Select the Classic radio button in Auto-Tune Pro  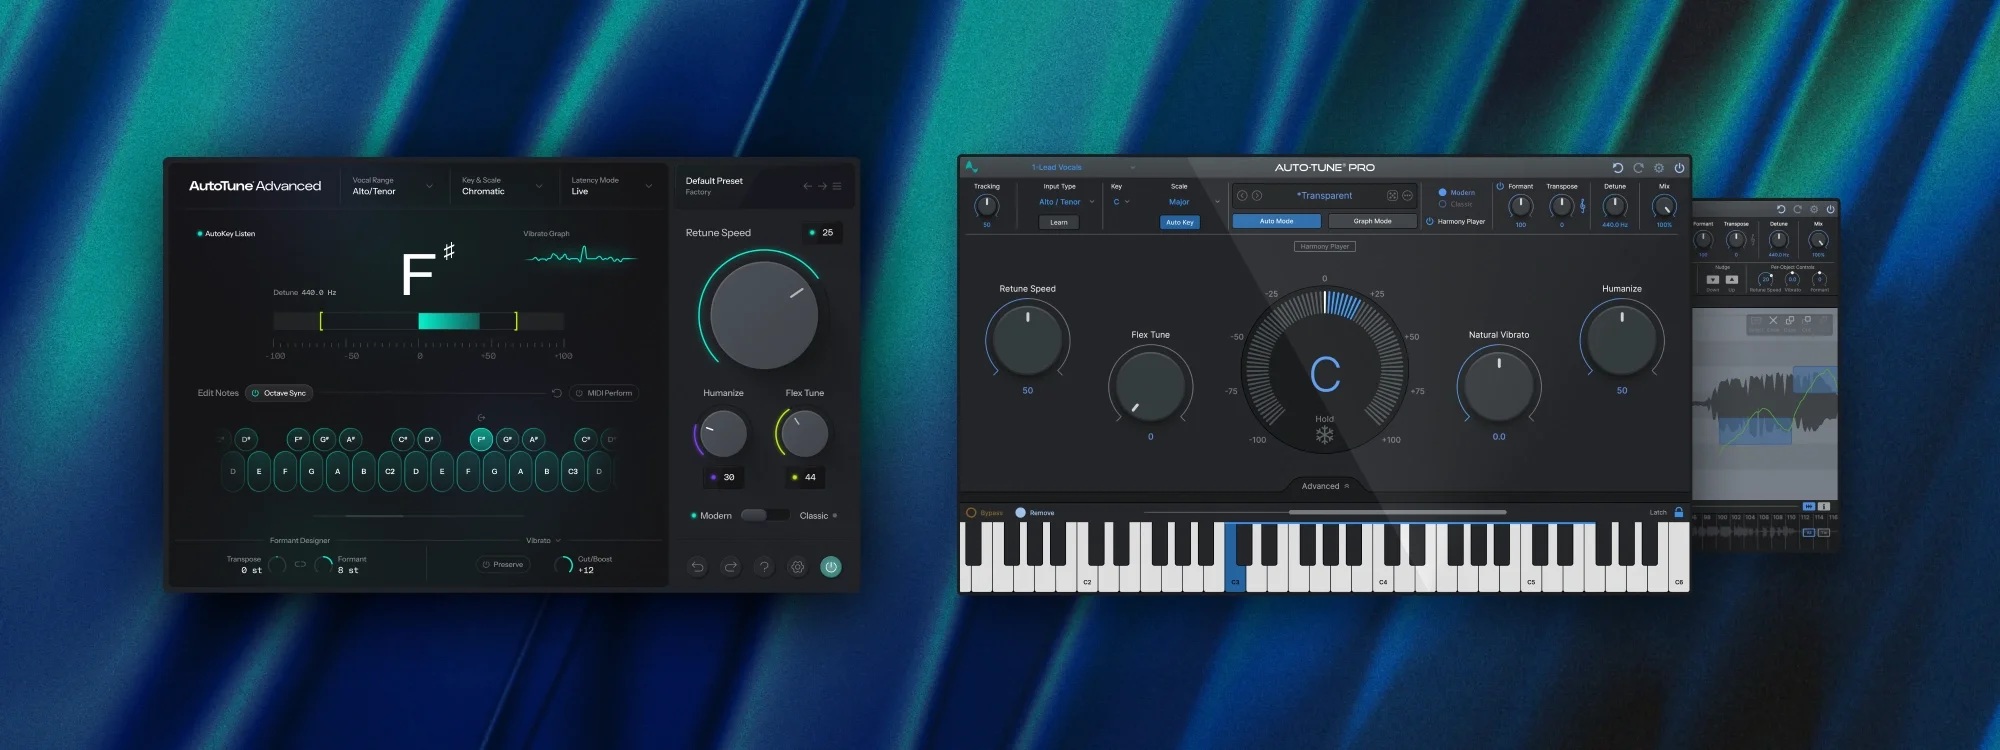click(x=1442, y=204)
